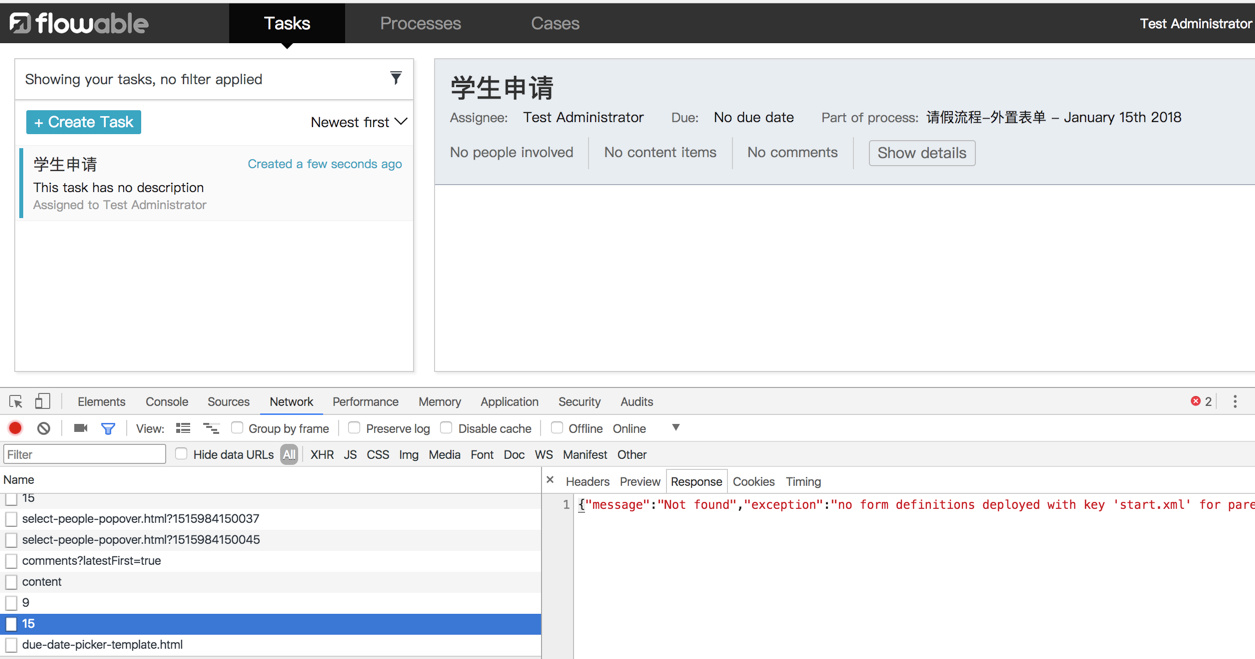1255x659 pixels.
Task: Open the Newest first sort dropdown
Action: 358,122
